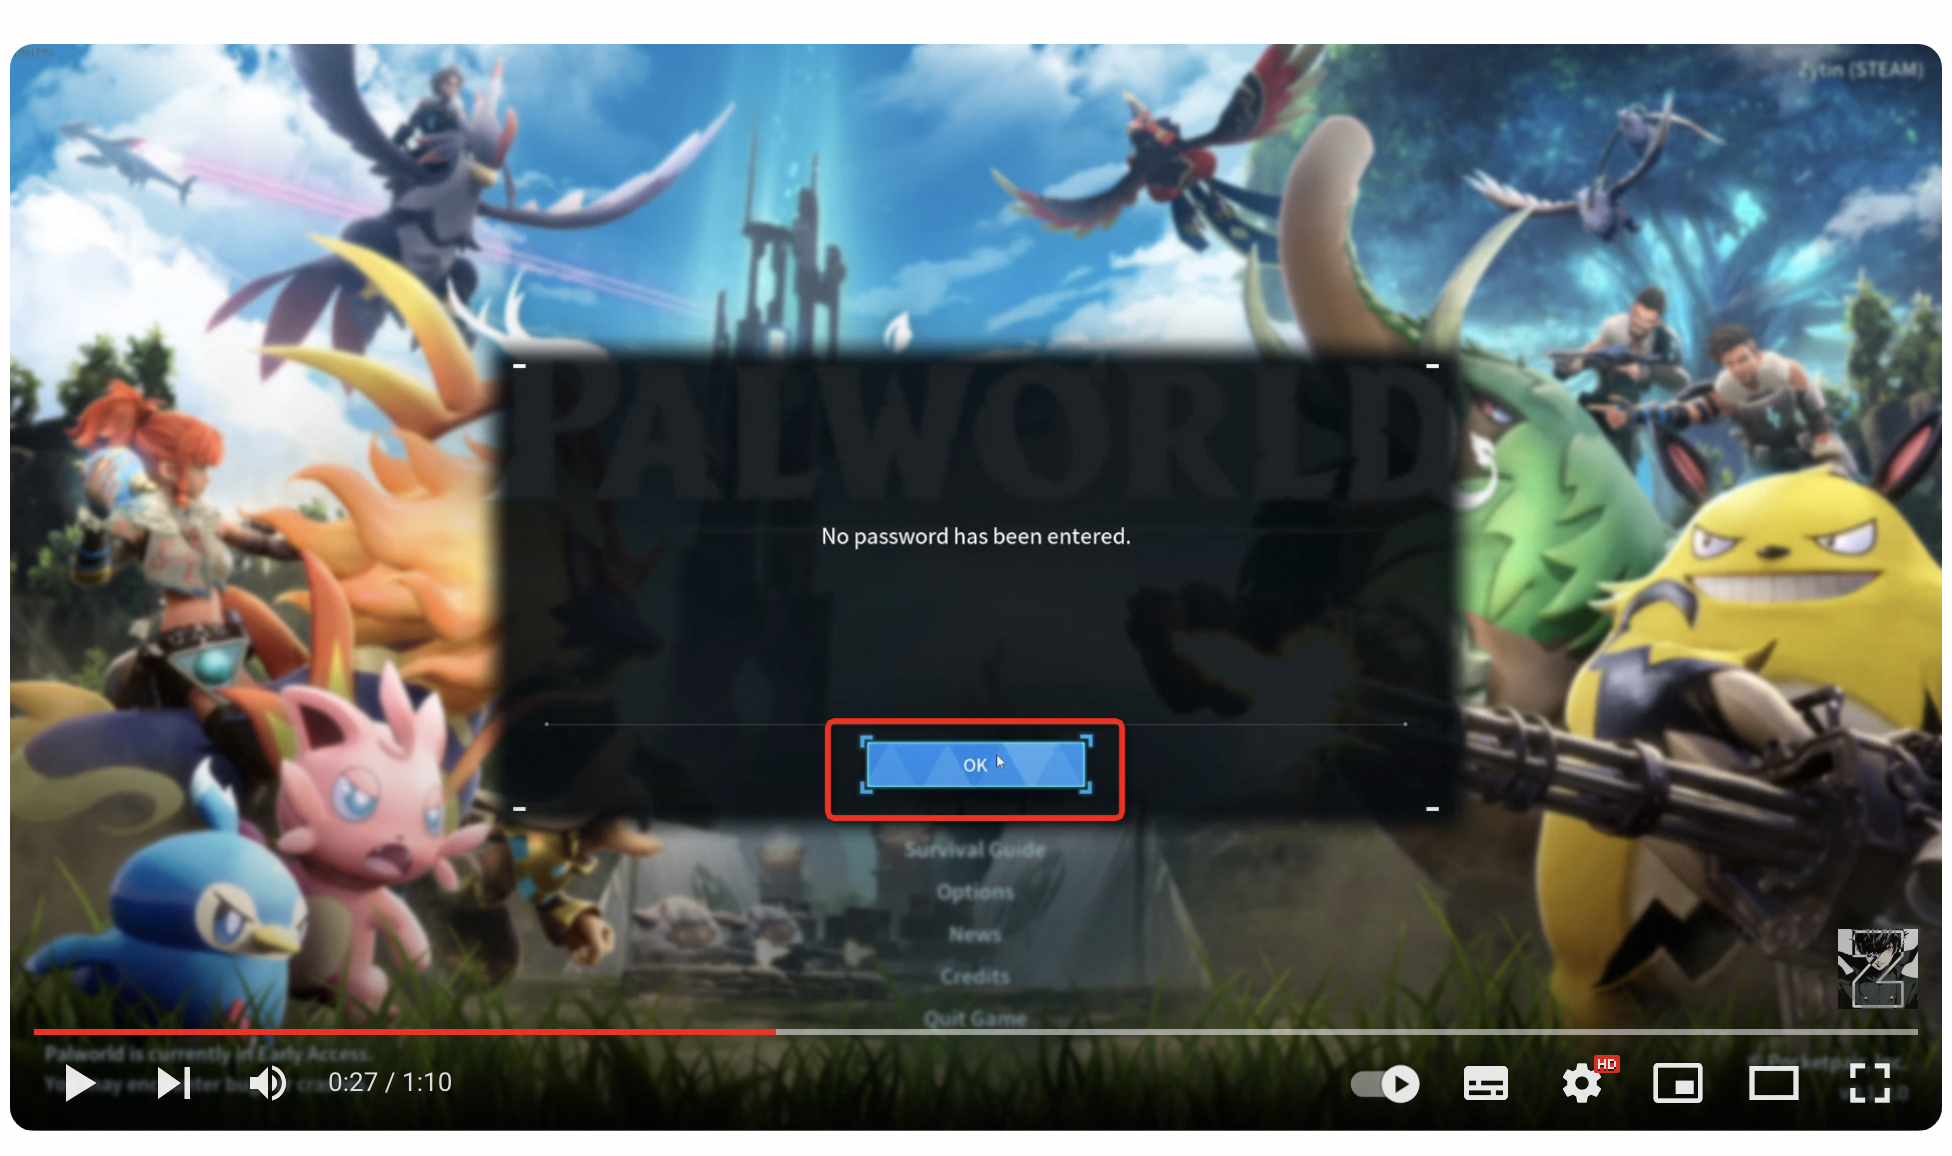The width and height of the screenshot is (1952, 1156).
Task: Toggle the autoplay switch
Action: click(1385, 1084)
